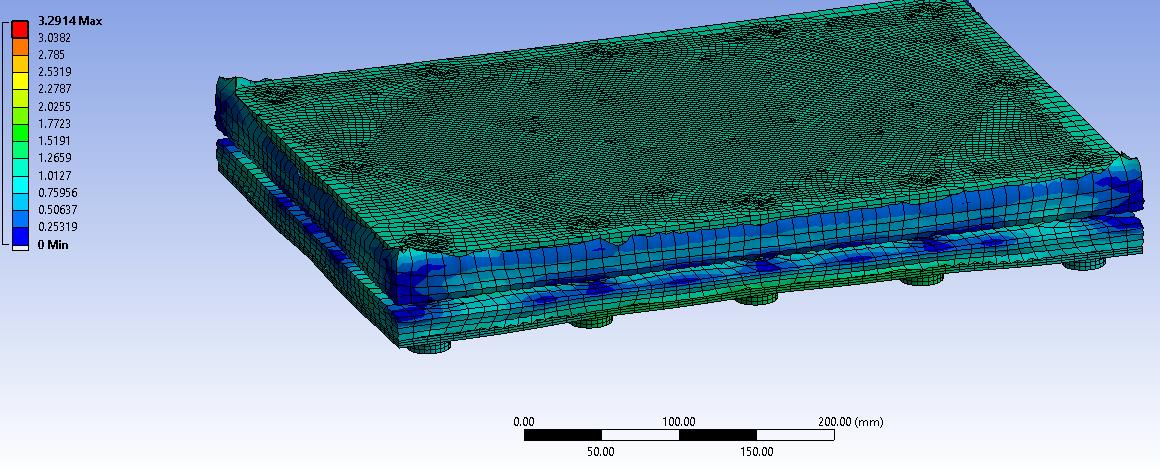Click the '150.00' scale label
1160x469 pixels.
tap(757, 451)
